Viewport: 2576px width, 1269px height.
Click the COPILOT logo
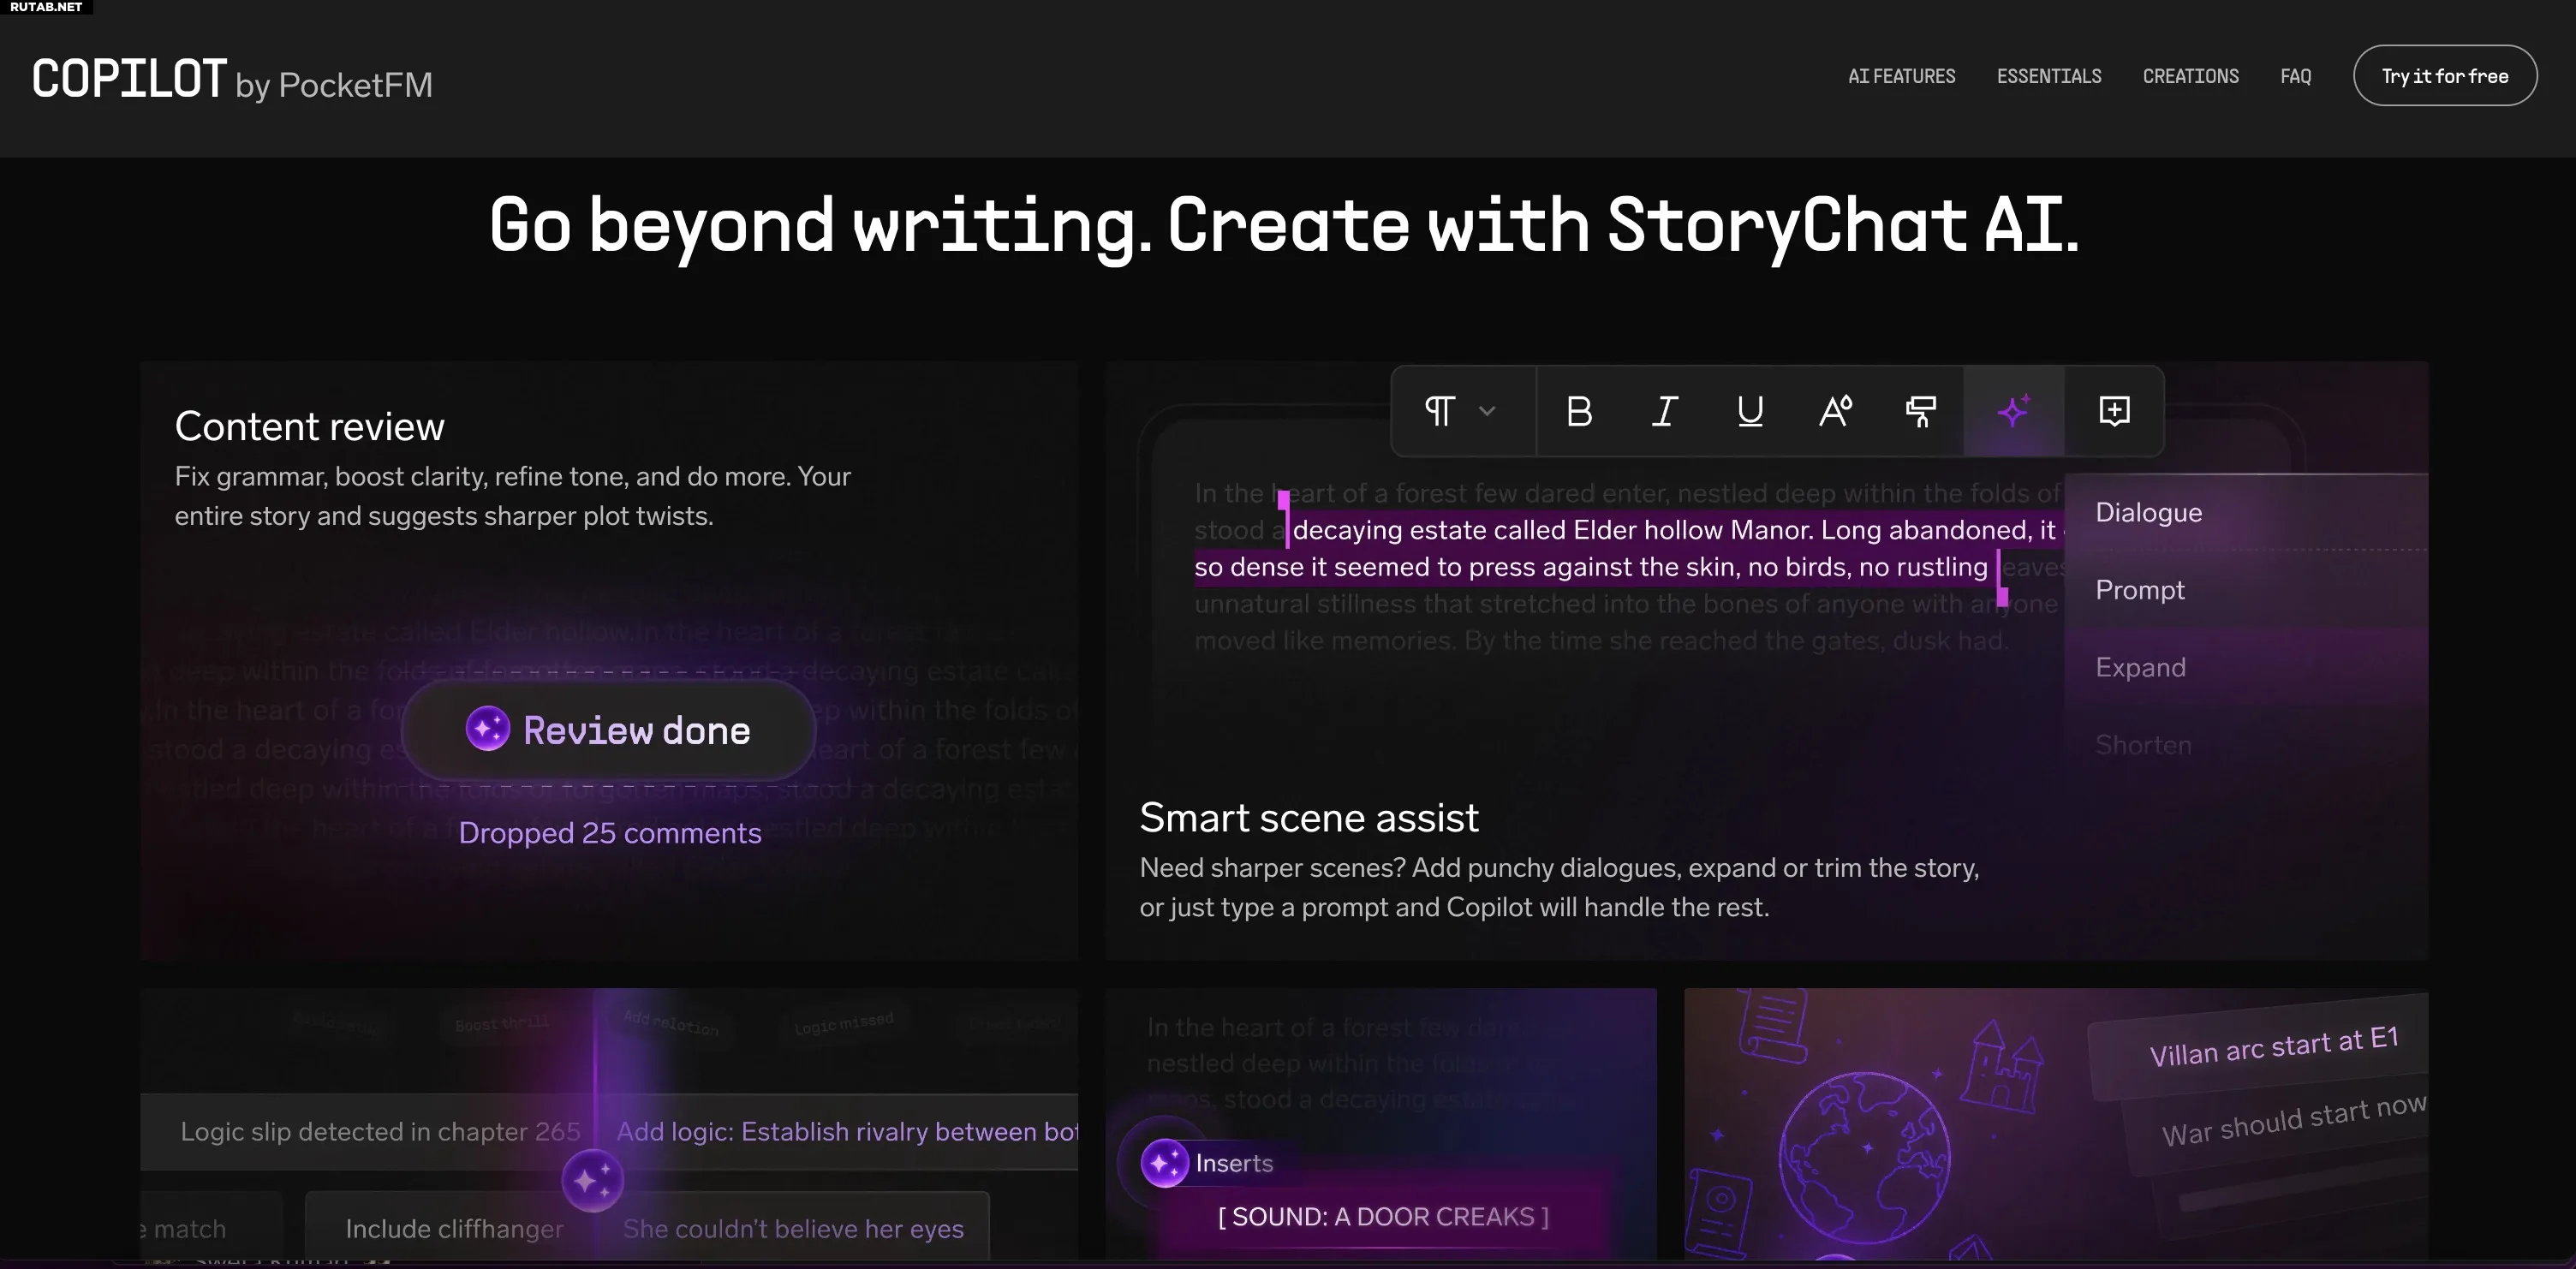click(129, 79)
